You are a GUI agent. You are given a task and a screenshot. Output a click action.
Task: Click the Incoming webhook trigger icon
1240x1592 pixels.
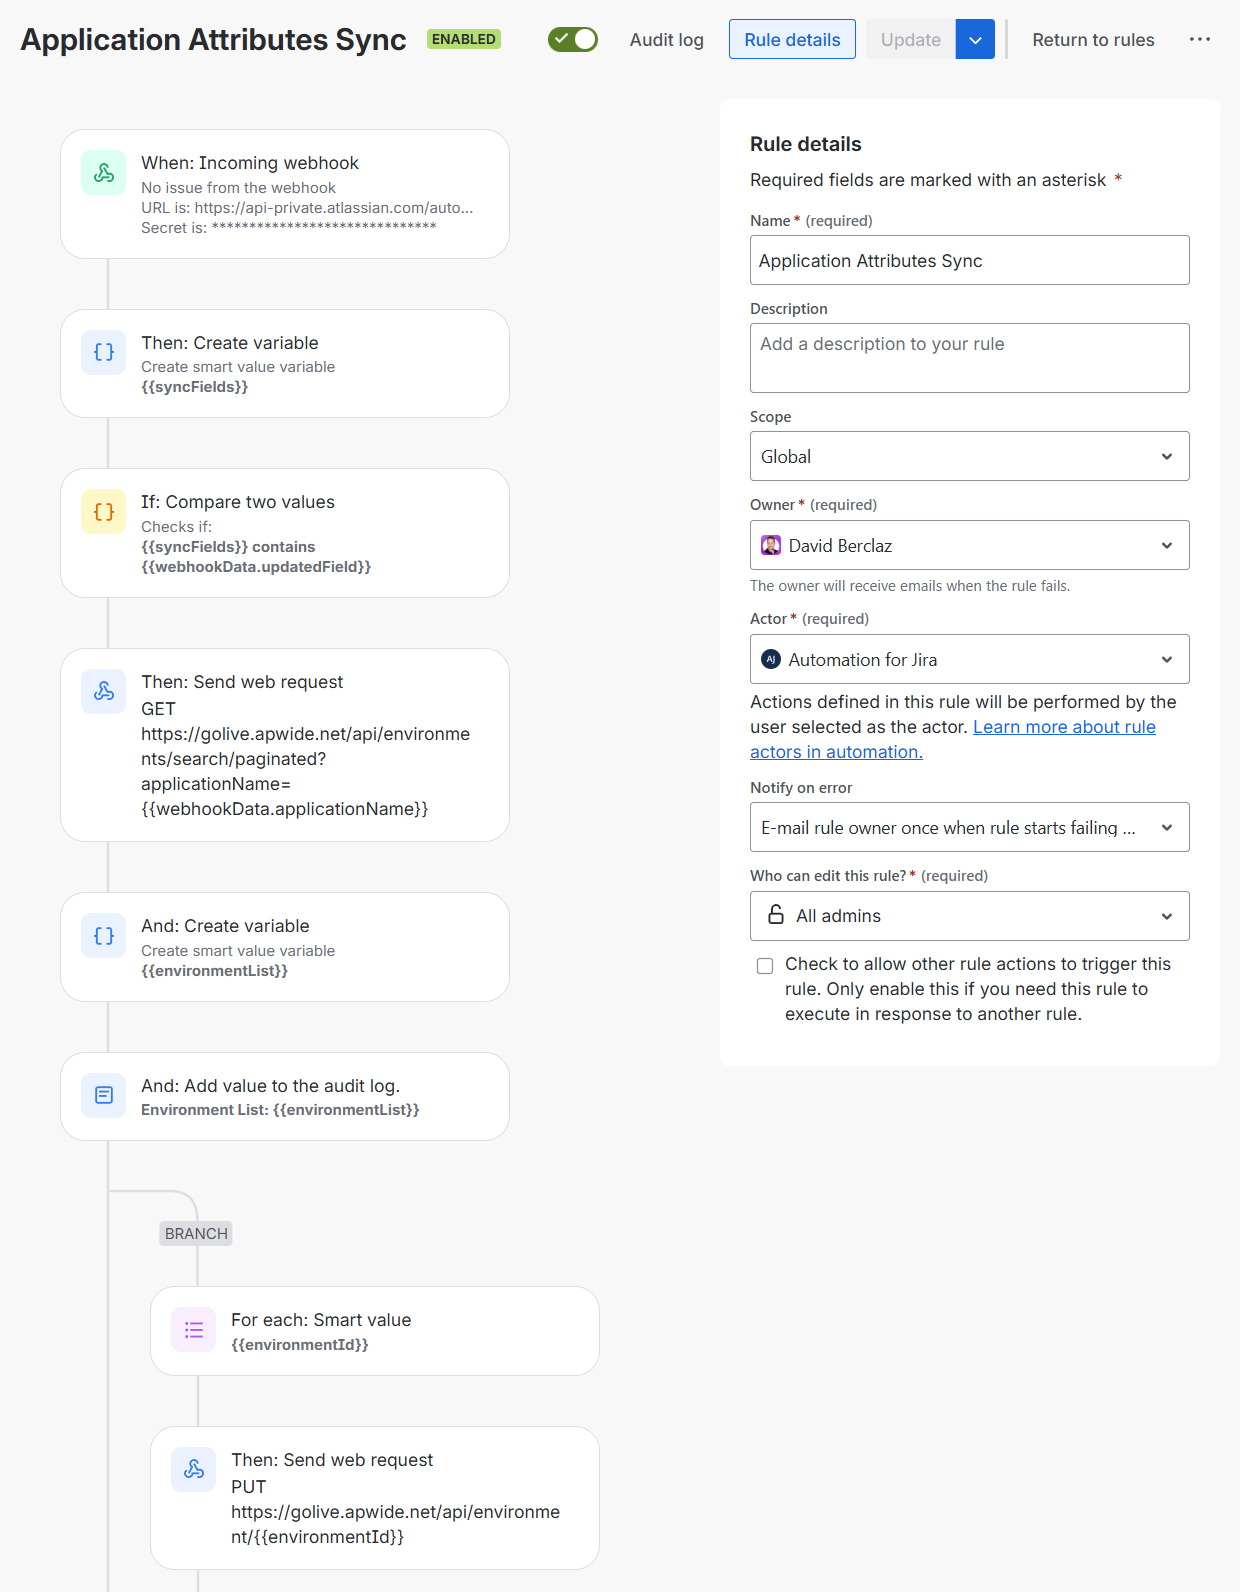pyautogui.click(x=104, y=173)
